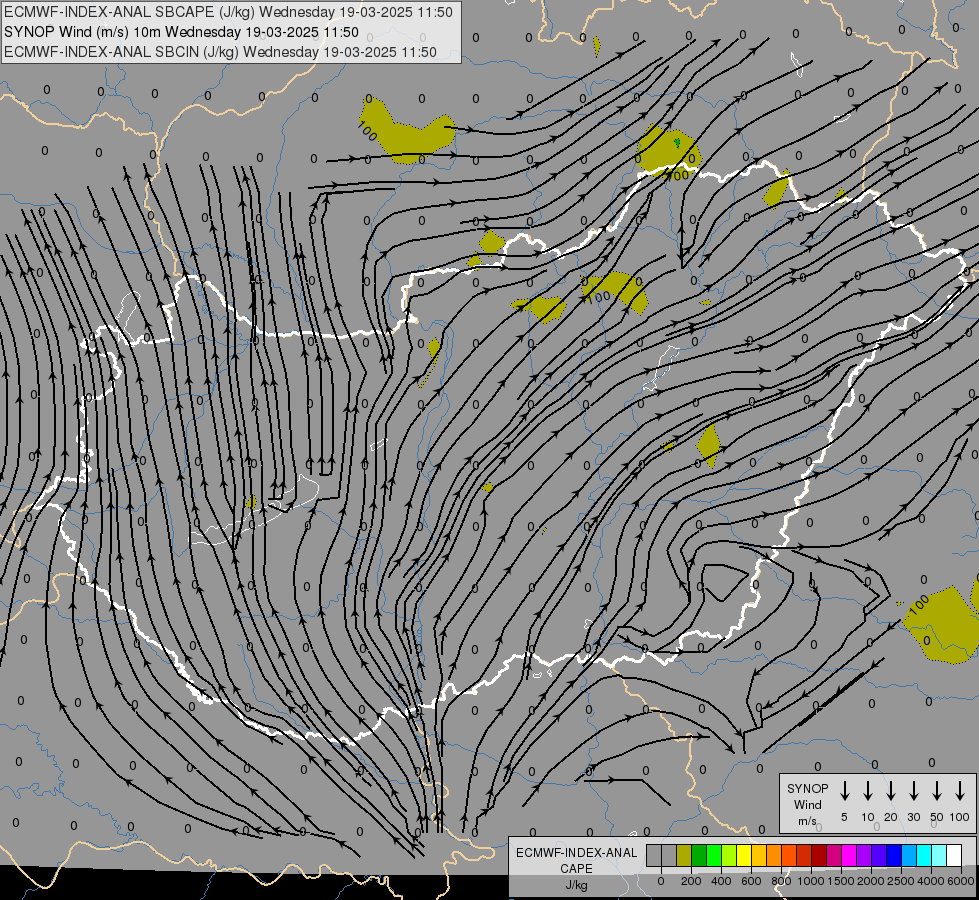Select the pale cyan CAPE legend swatch

[940, 855]
